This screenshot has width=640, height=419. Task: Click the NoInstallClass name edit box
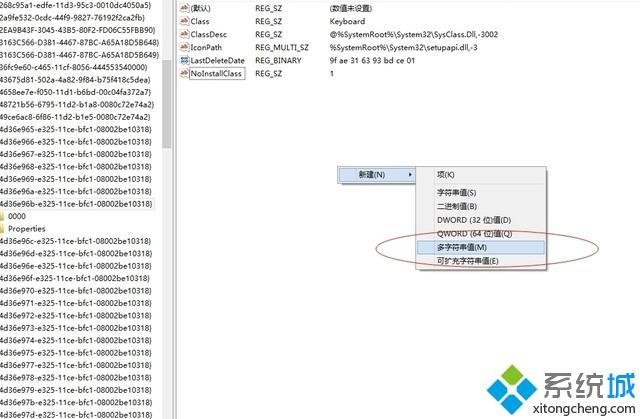(x=217, y=73)
